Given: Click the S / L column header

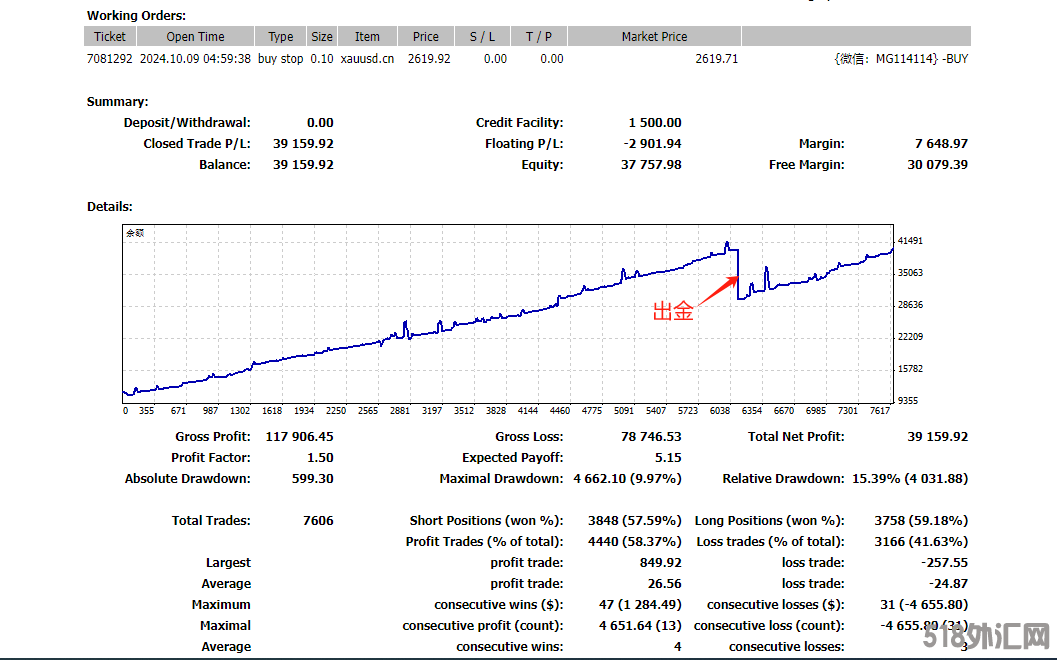Looking at the screenshot, I should pyautogui.click(x=482, y=37).
